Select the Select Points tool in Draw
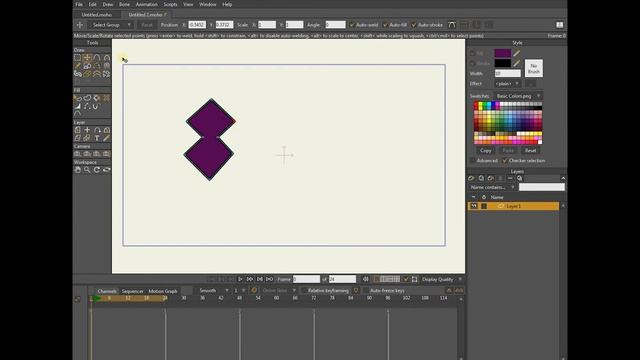Screen dimensions: 640x360 [x=77, y=58]
